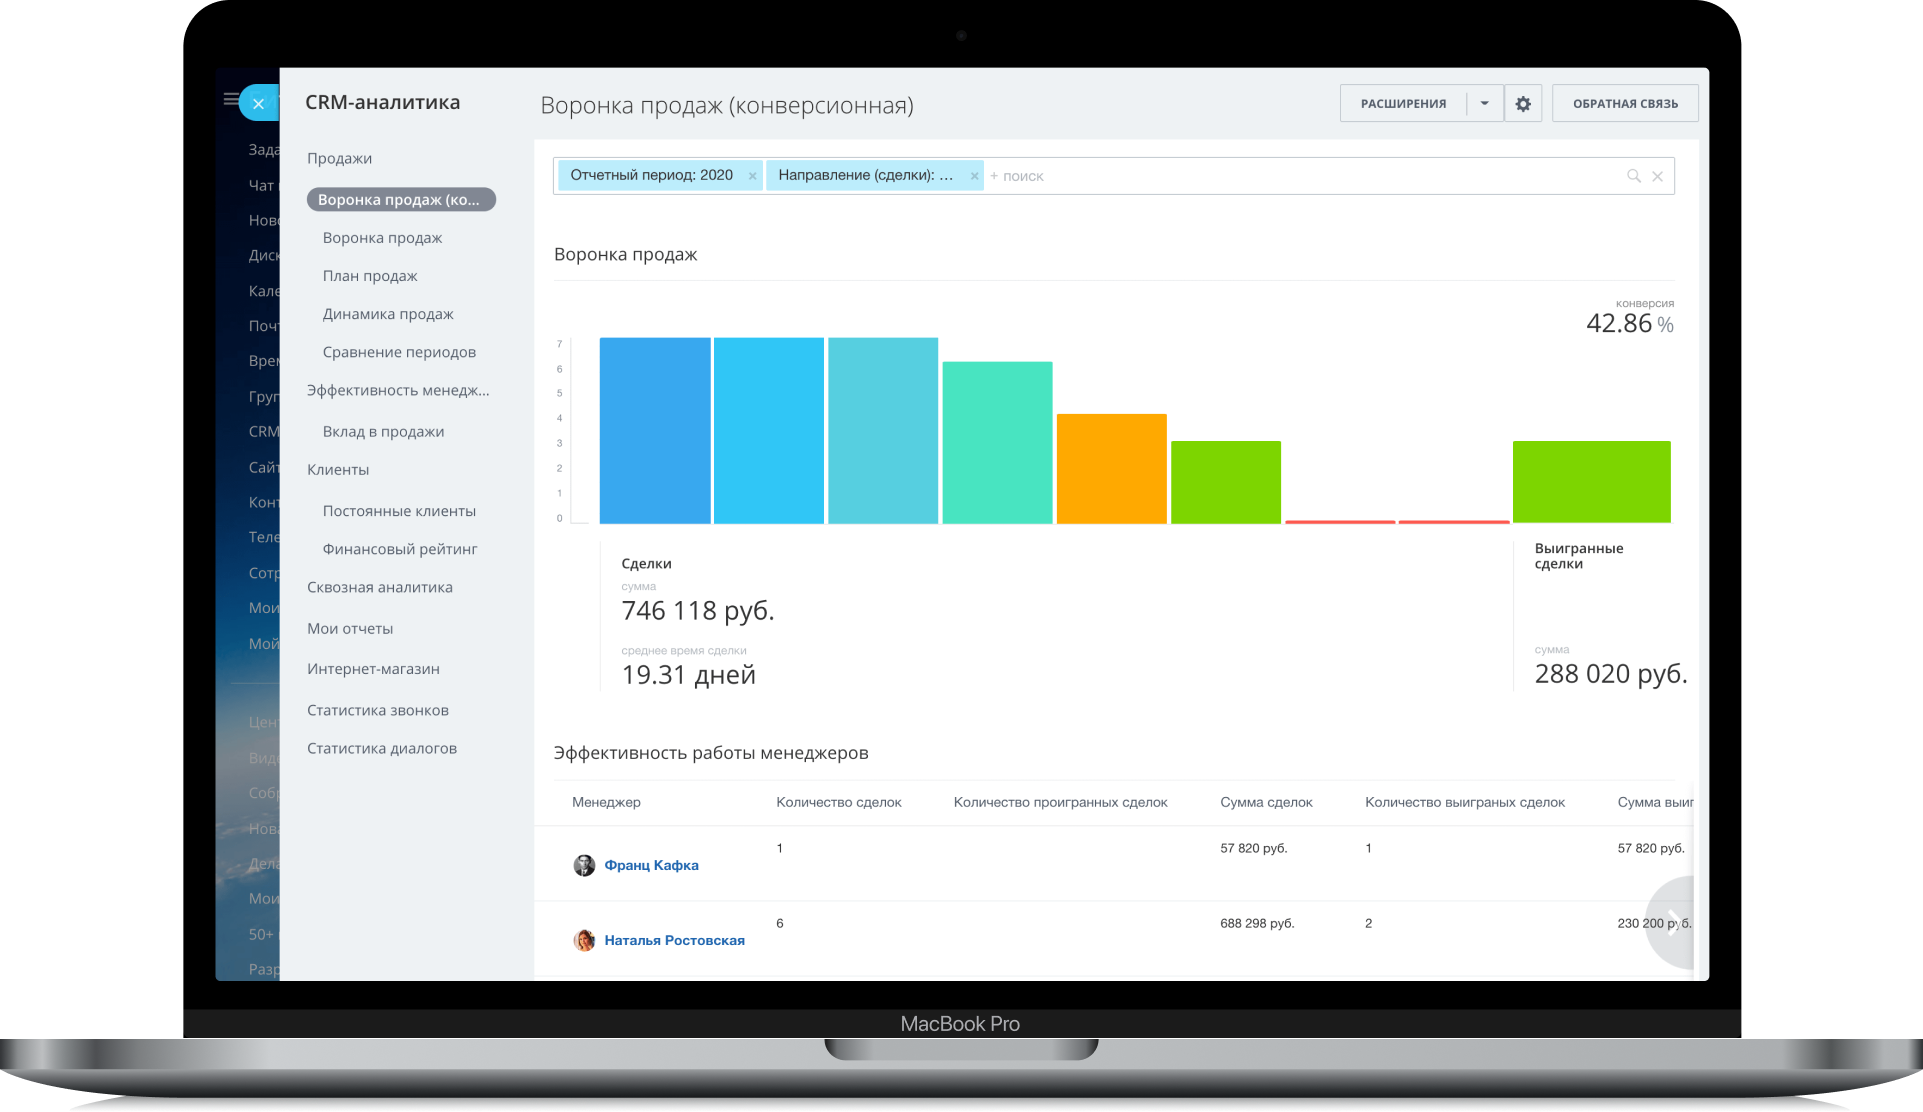
Task: Remove the Отчетный период 2020 filter chip
Action: [752, 176]
